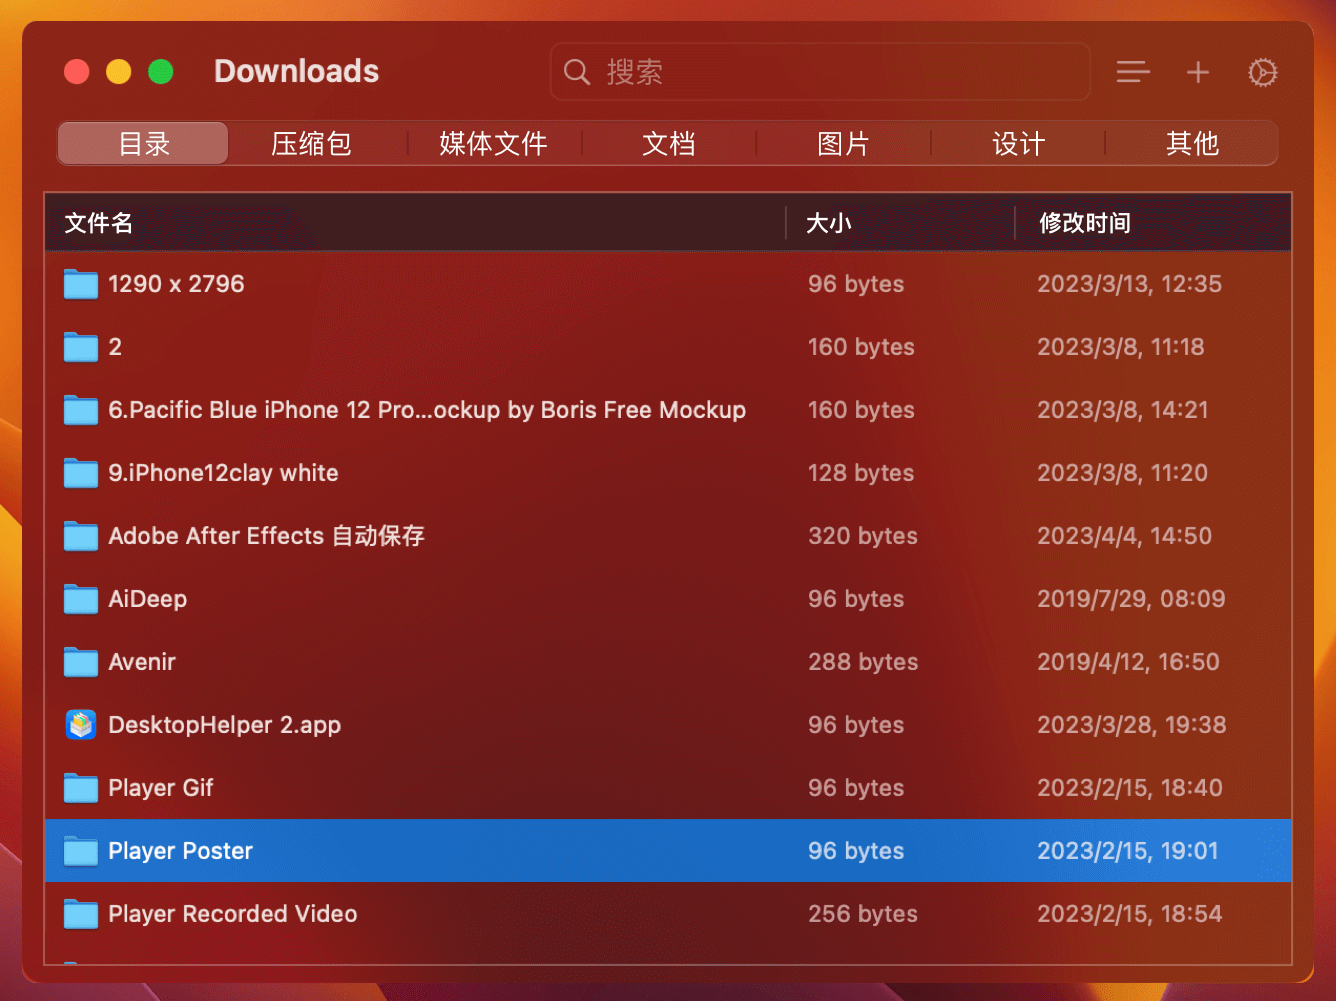Click the AiDeep folder icon

(81, 599)
